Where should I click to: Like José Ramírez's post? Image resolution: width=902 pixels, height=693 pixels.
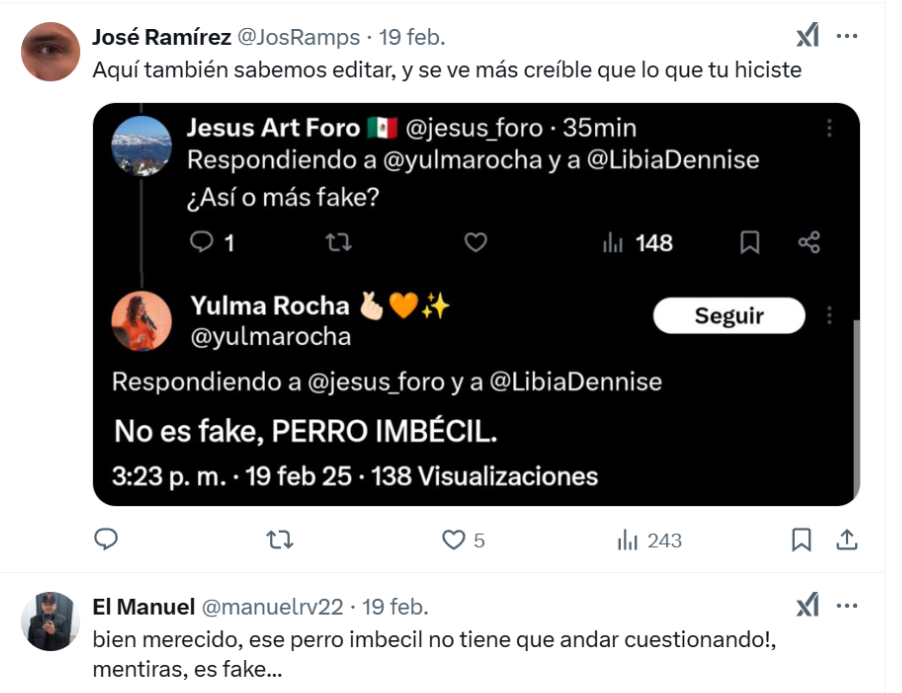455,540
